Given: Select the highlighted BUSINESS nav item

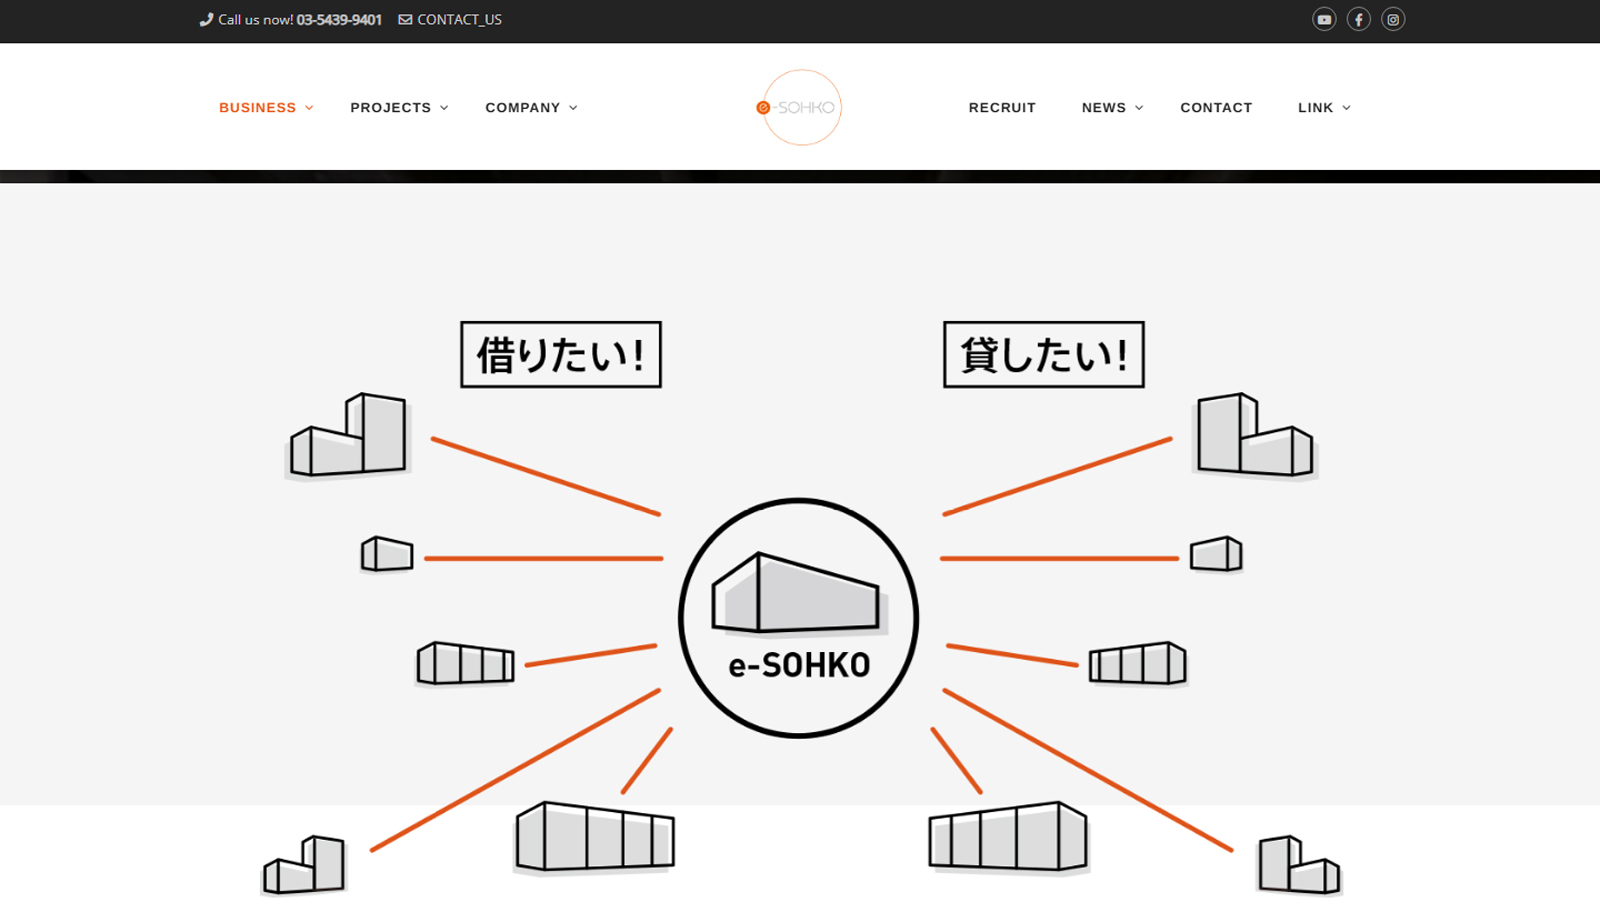Looking at the screenshot, I should tap(258, 107).
